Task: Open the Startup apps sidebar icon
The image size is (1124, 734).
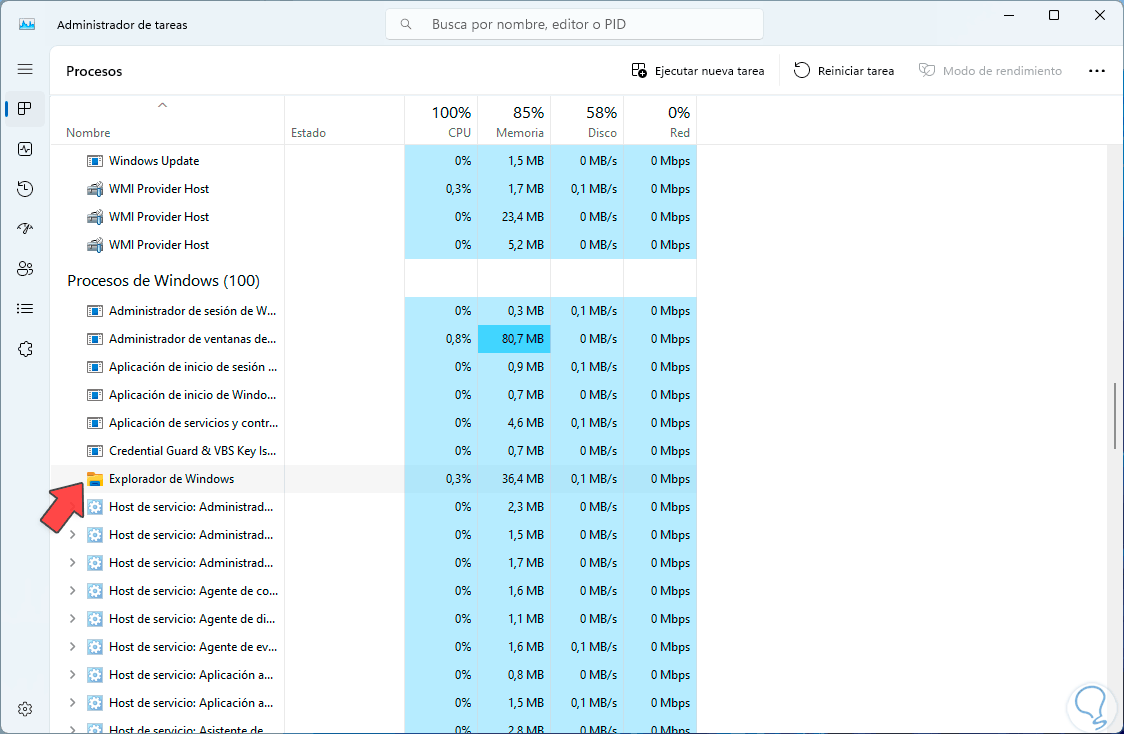Action: pyautogui.click(x=25, y=229)
